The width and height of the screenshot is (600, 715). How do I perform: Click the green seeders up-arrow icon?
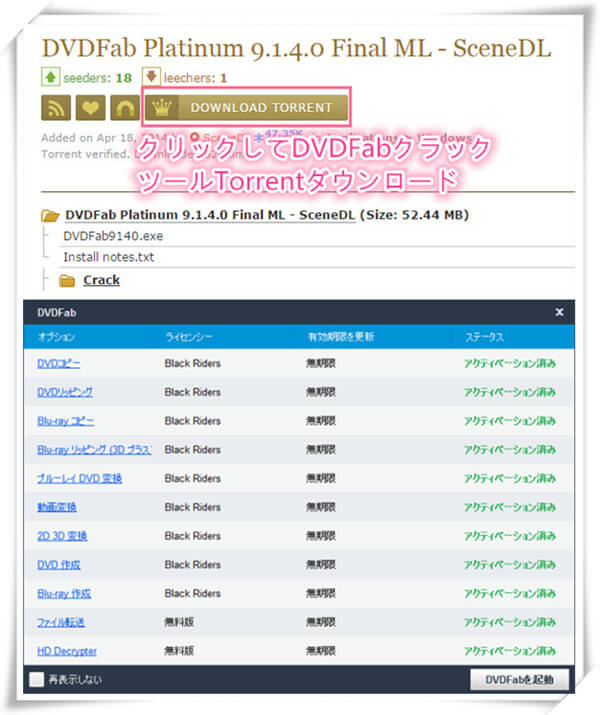tap(50, 77)
